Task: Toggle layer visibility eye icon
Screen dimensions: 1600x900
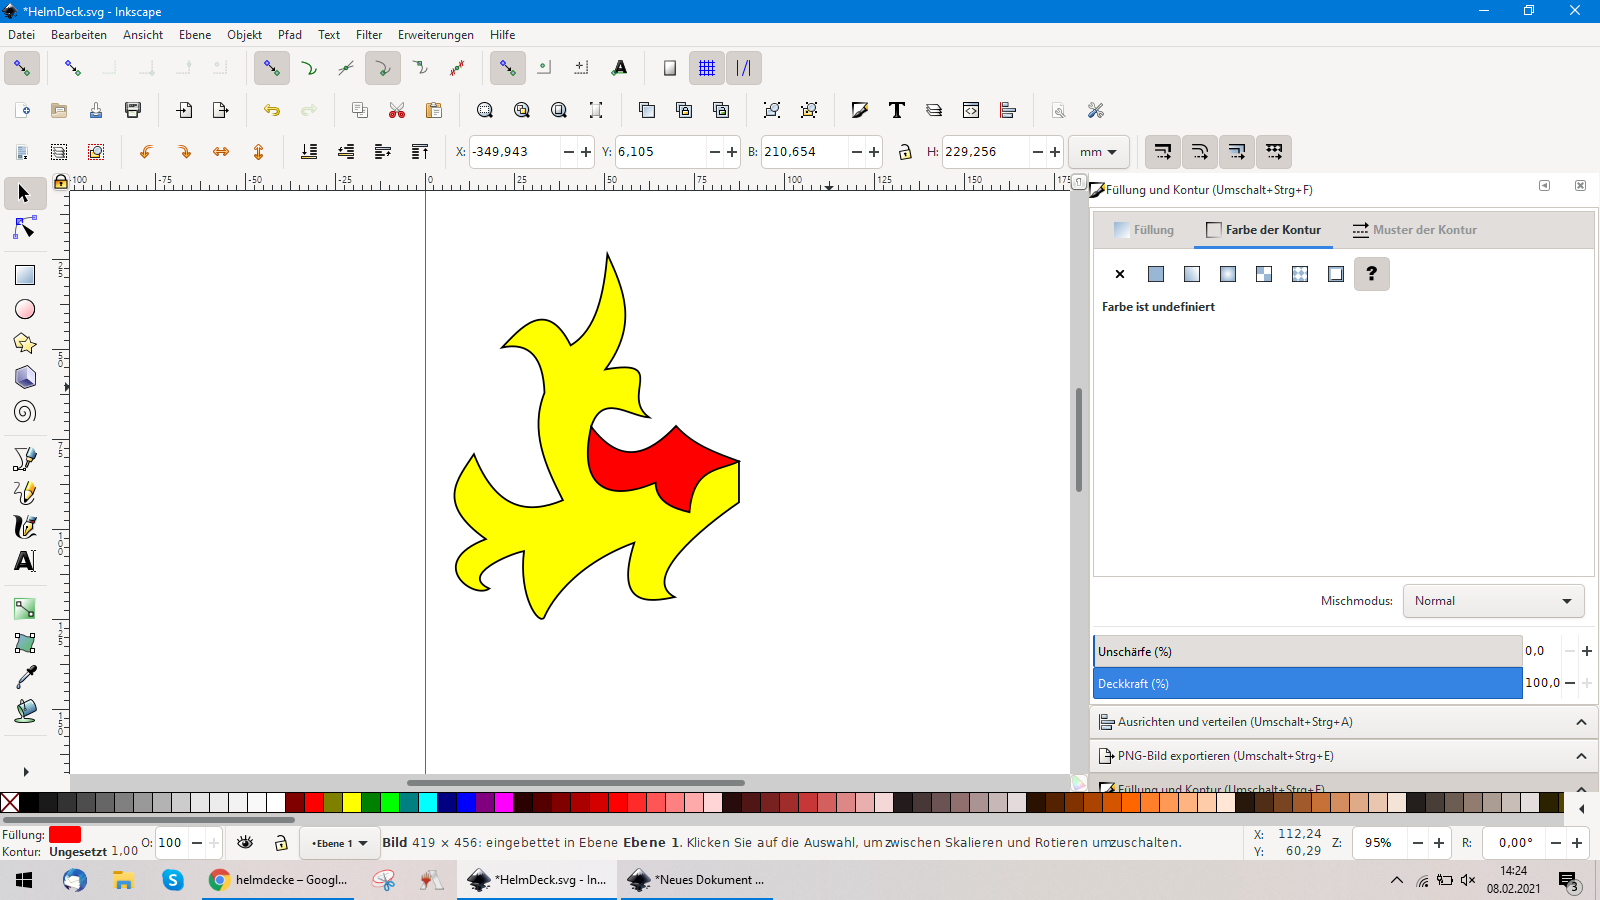Action: (x=245, y=843)
